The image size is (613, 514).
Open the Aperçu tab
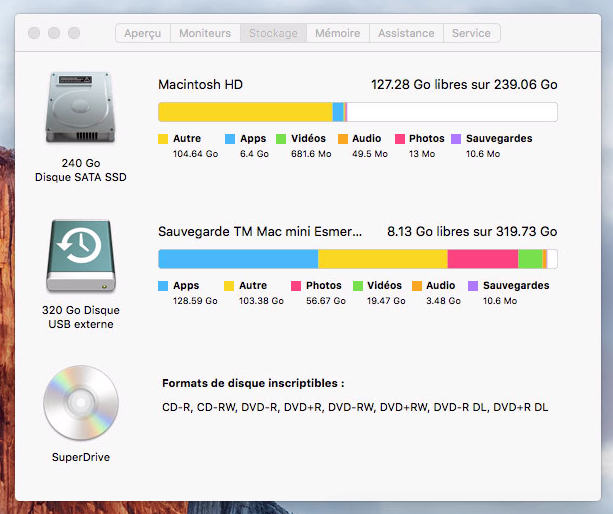click(143, 33)
